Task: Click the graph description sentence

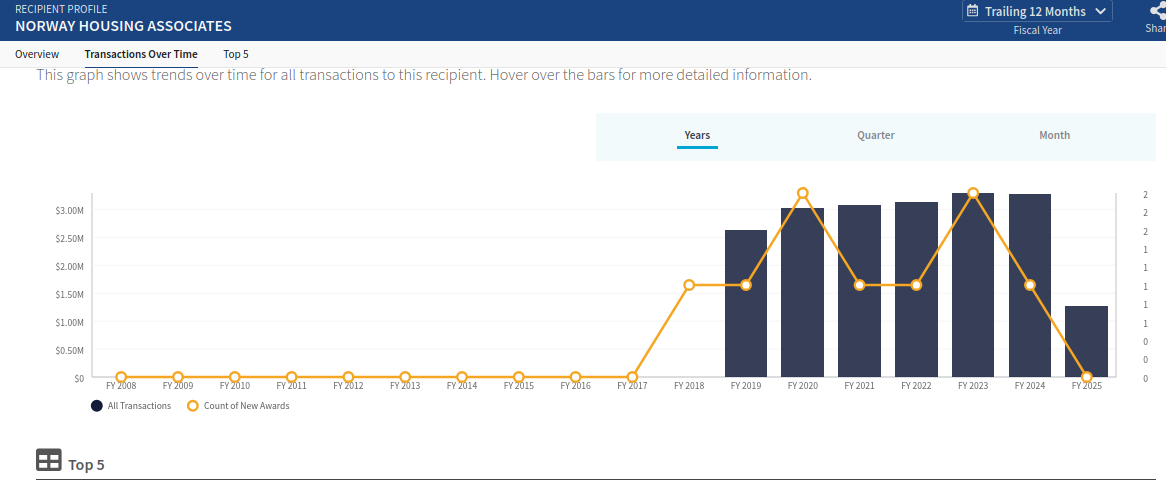Action: tap(424, 75)
